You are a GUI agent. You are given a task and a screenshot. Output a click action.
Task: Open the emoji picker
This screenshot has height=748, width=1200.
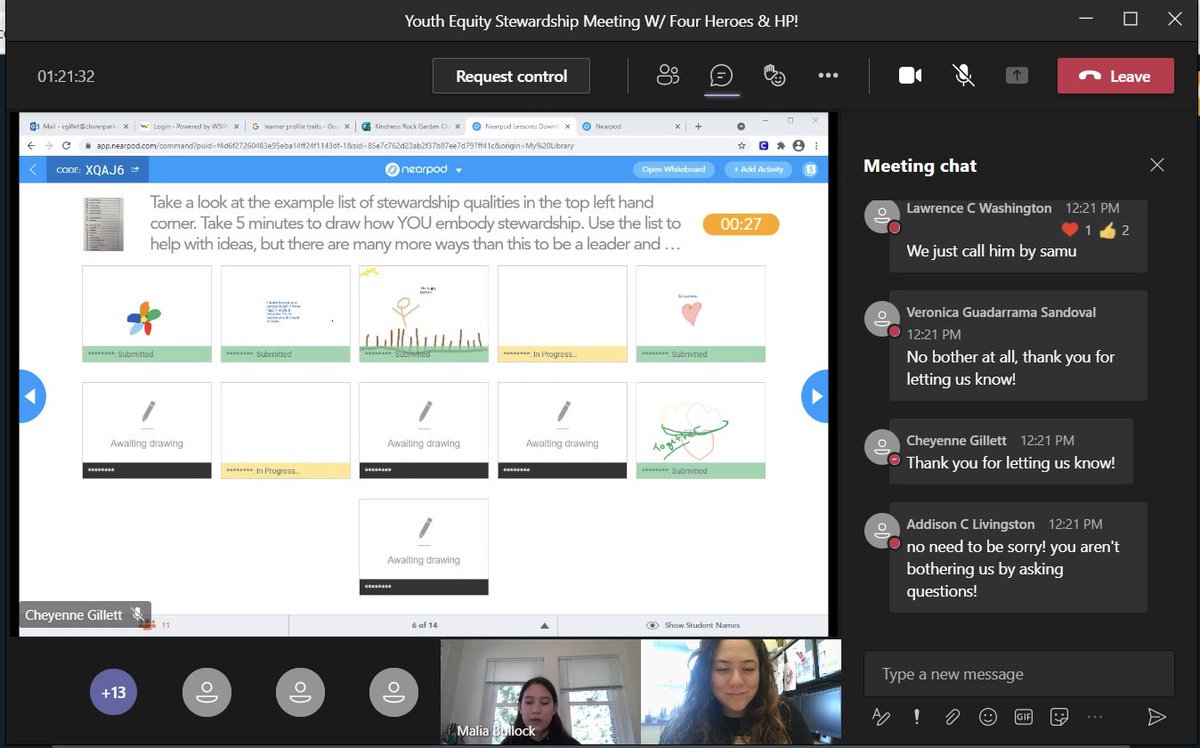tap(988, 716)
